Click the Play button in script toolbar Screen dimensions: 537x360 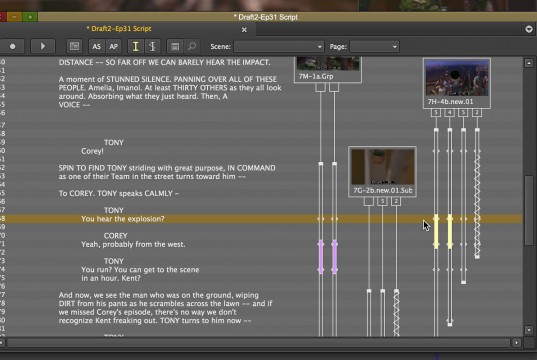click(x=43, y=46)
